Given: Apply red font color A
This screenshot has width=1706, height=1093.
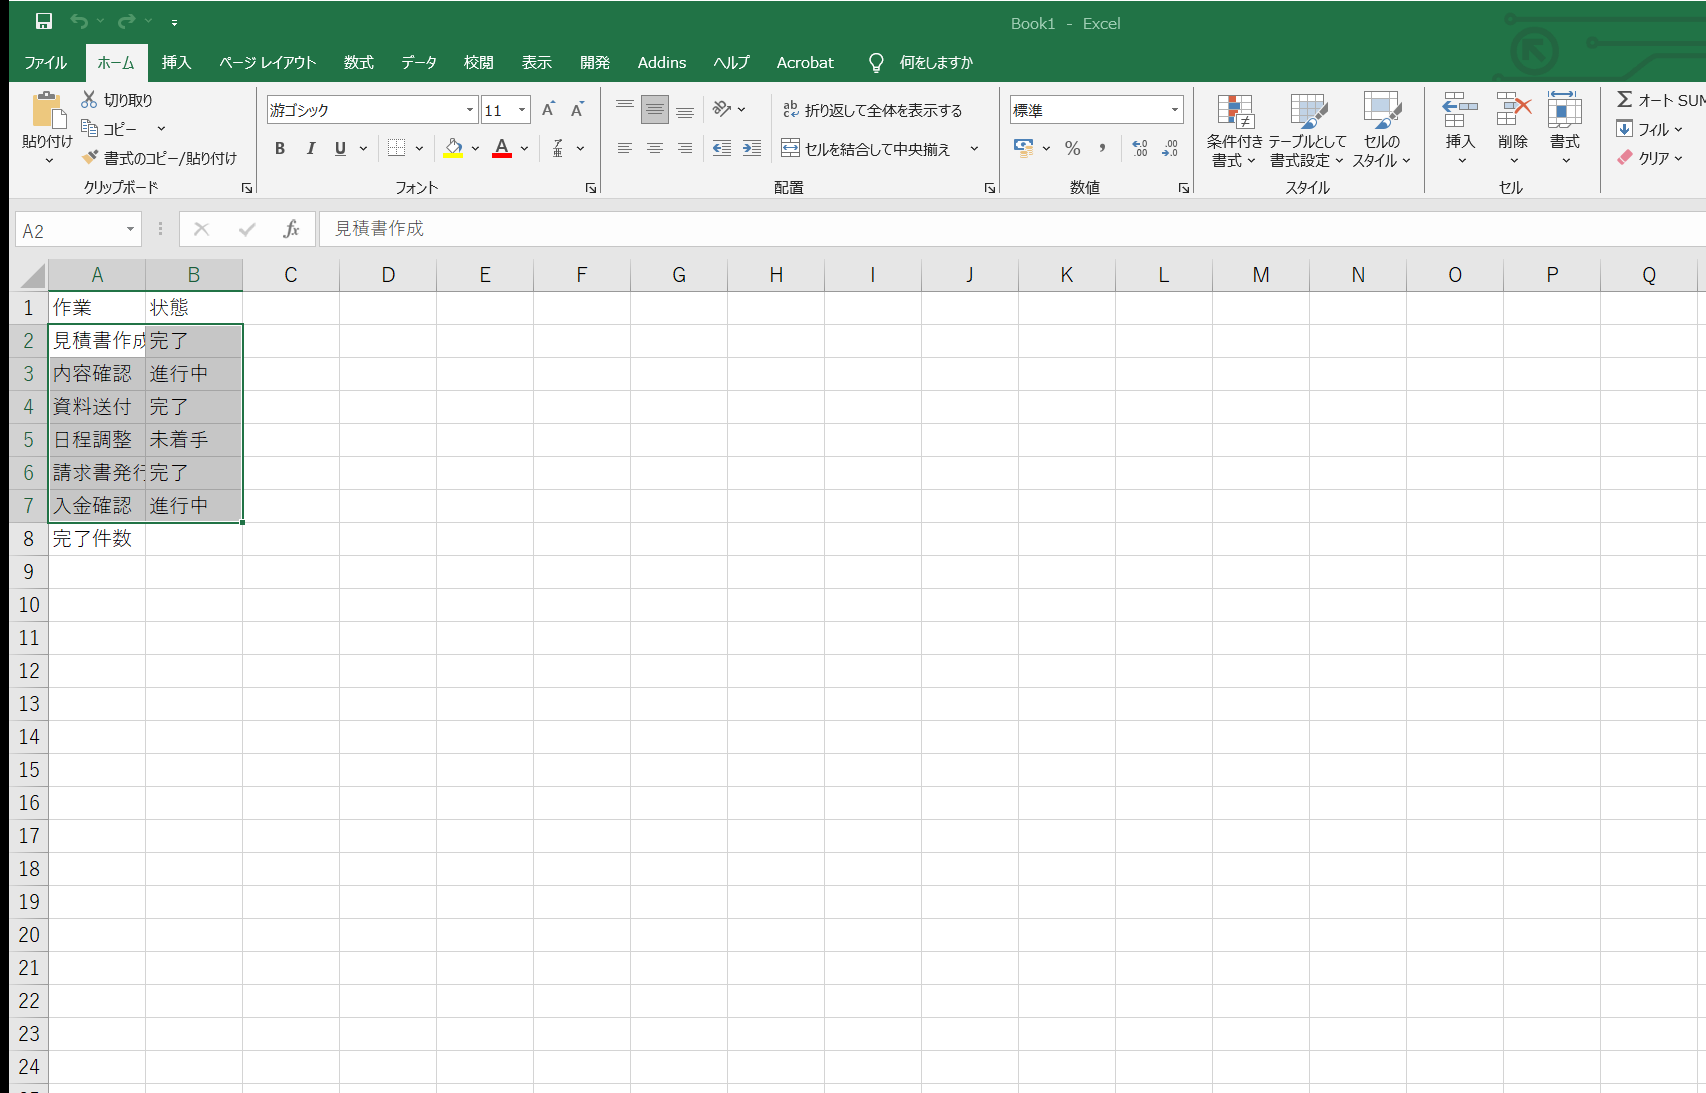Looking at the screenshot, I should 502,148.
